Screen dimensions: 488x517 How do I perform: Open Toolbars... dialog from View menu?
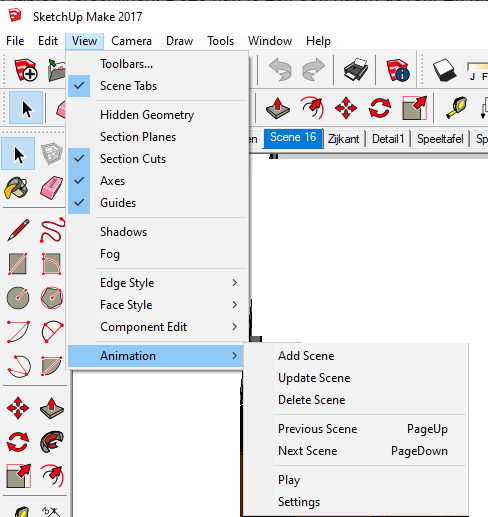tap(158, 64)
